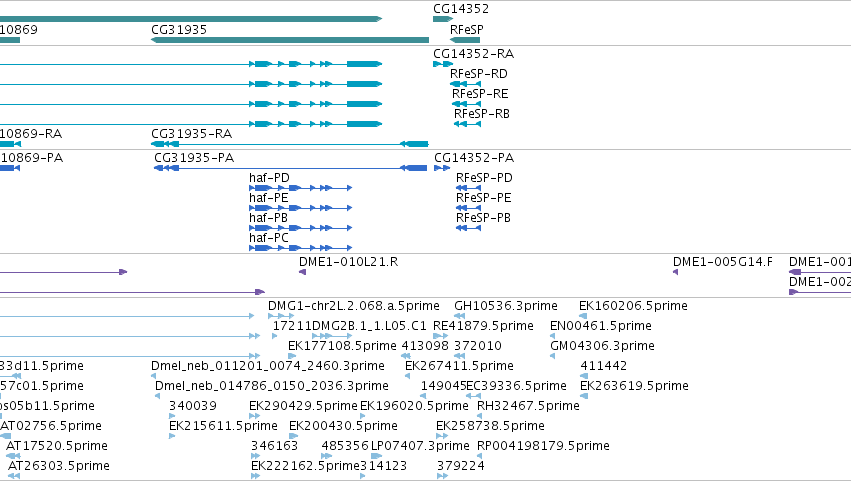Select the CG31935-RA transcript glyph line
This screenshot has height=481, width=851.
click(290, 144)
